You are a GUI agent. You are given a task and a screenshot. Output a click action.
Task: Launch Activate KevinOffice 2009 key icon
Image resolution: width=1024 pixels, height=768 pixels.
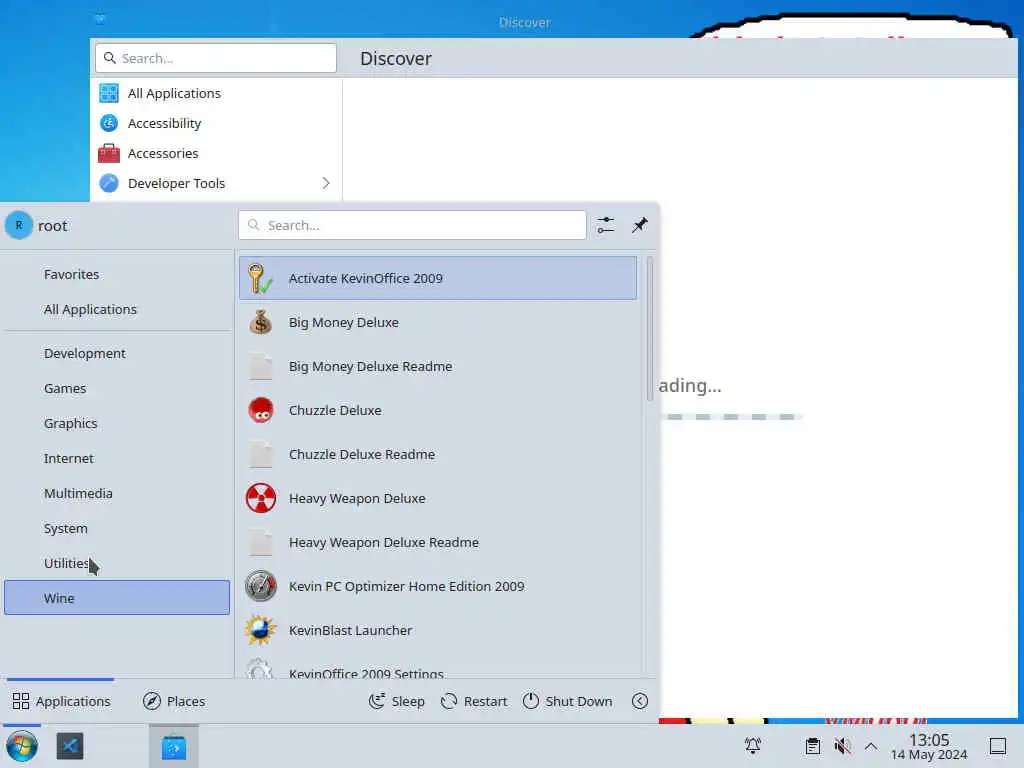pos(260,278)
